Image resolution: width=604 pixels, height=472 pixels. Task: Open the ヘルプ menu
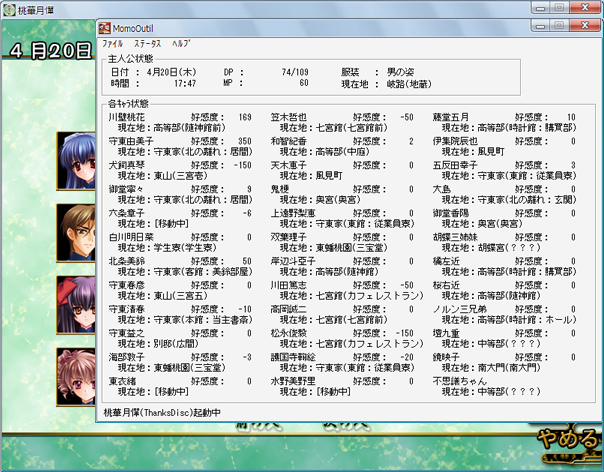tap(180, 46)
